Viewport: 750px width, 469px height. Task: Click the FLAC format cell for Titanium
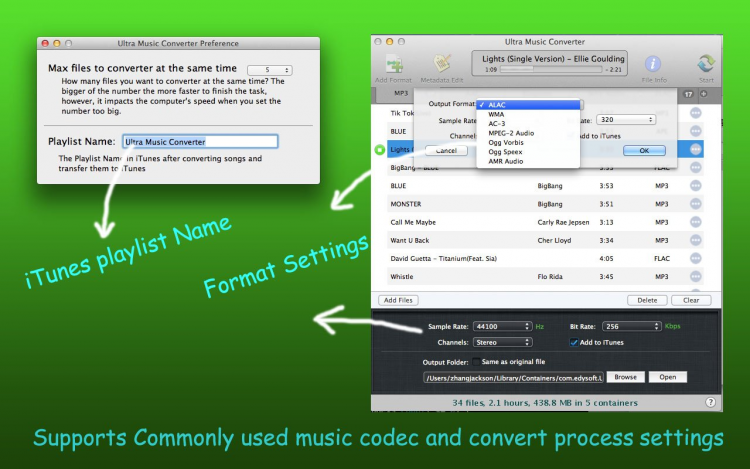tap(662, 259)
